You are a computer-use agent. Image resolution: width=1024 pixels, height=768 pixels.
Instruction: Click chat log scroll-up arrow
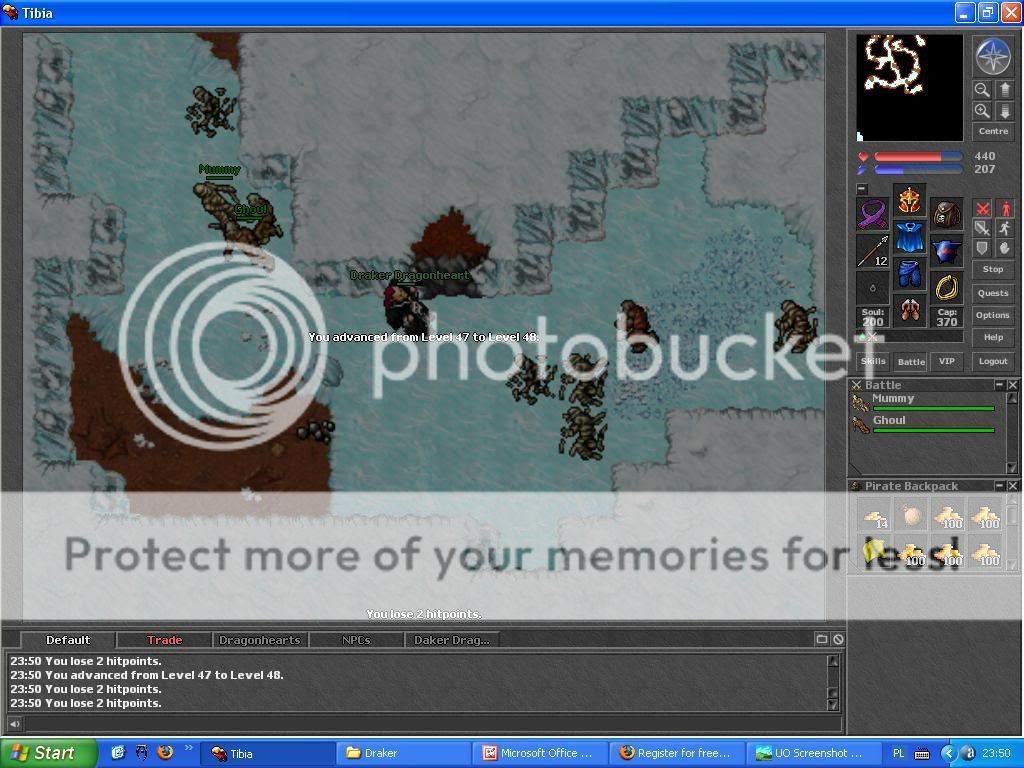click(833, 661)
